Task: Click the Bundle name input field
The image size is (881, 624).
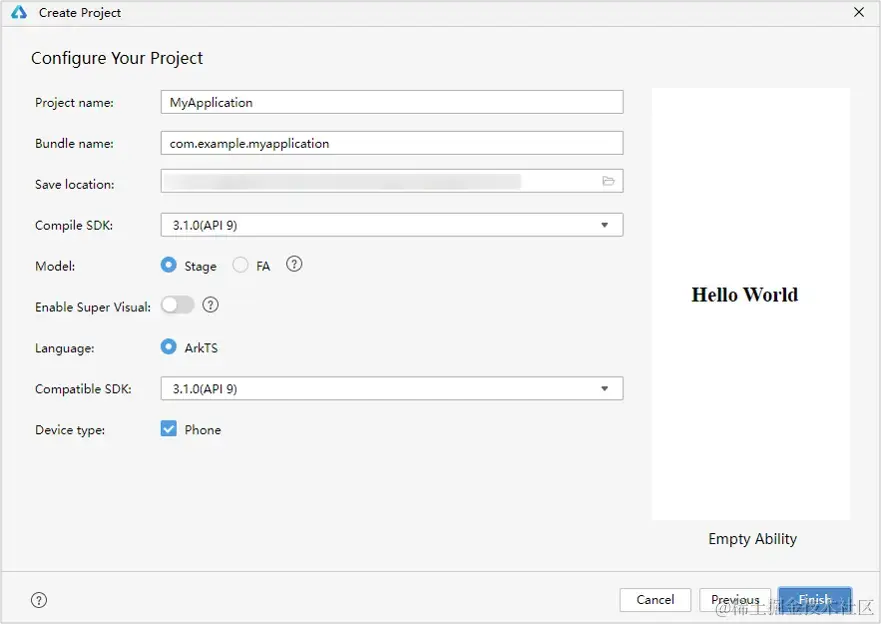Action: [392, 143]
